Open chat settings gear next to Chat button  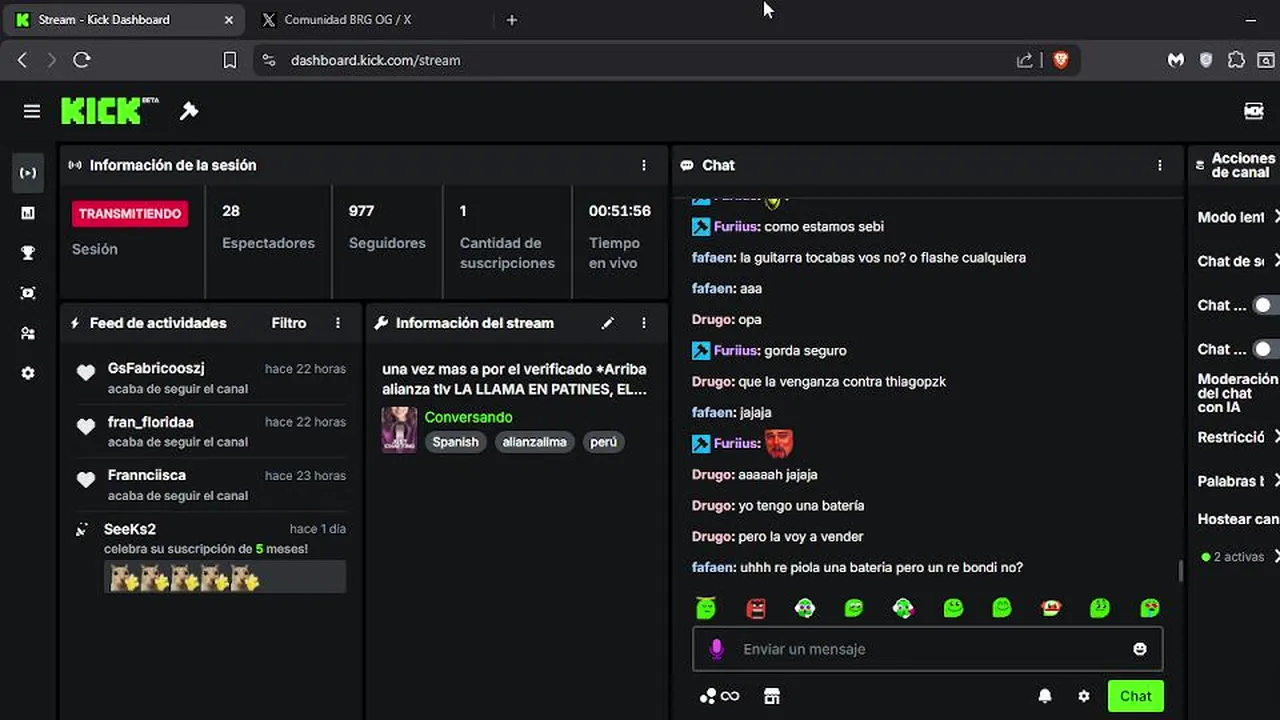pyautogui.click(x=1084, y=696)
